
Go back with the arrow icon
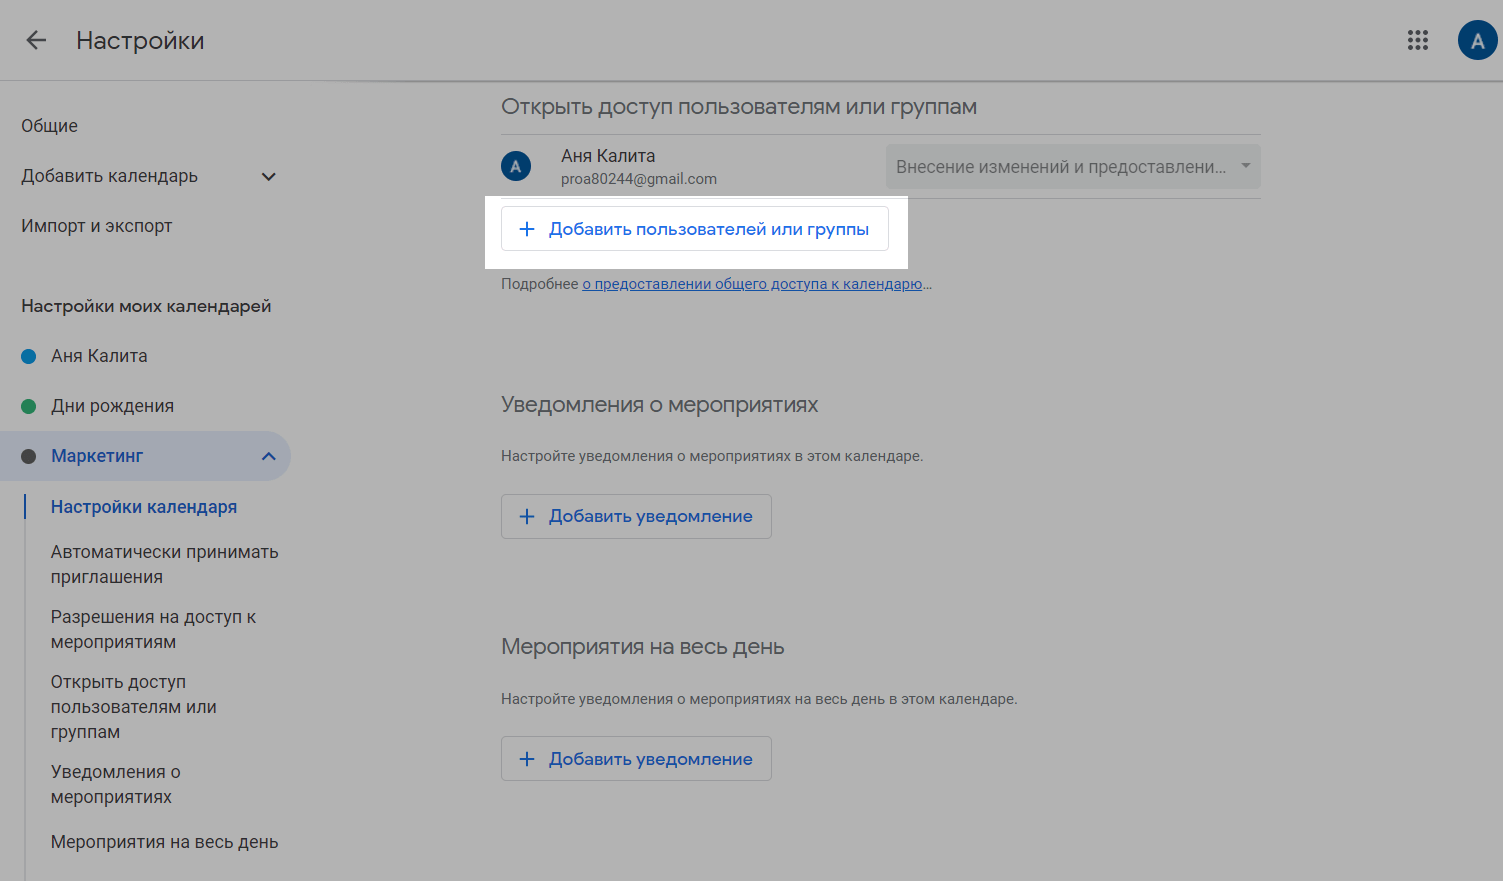36,40
